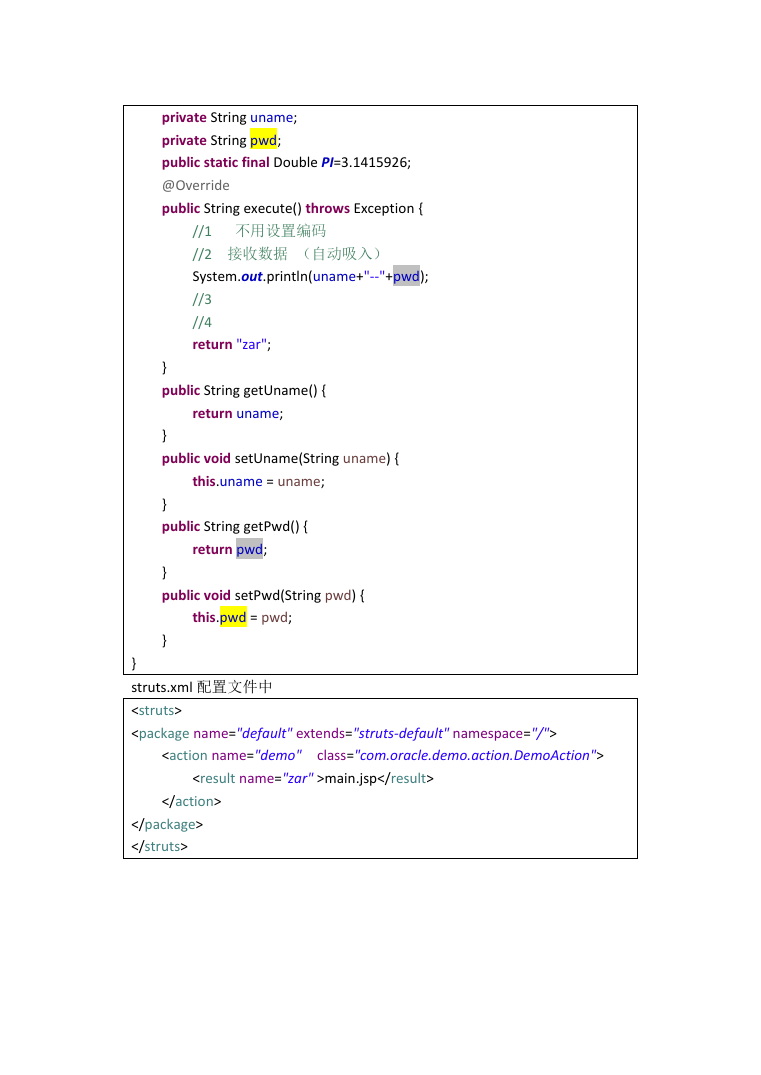Click 'public String execute() throws Exception {' line
The height and width of the screenshot is (1075, 761).
(292, 208)
